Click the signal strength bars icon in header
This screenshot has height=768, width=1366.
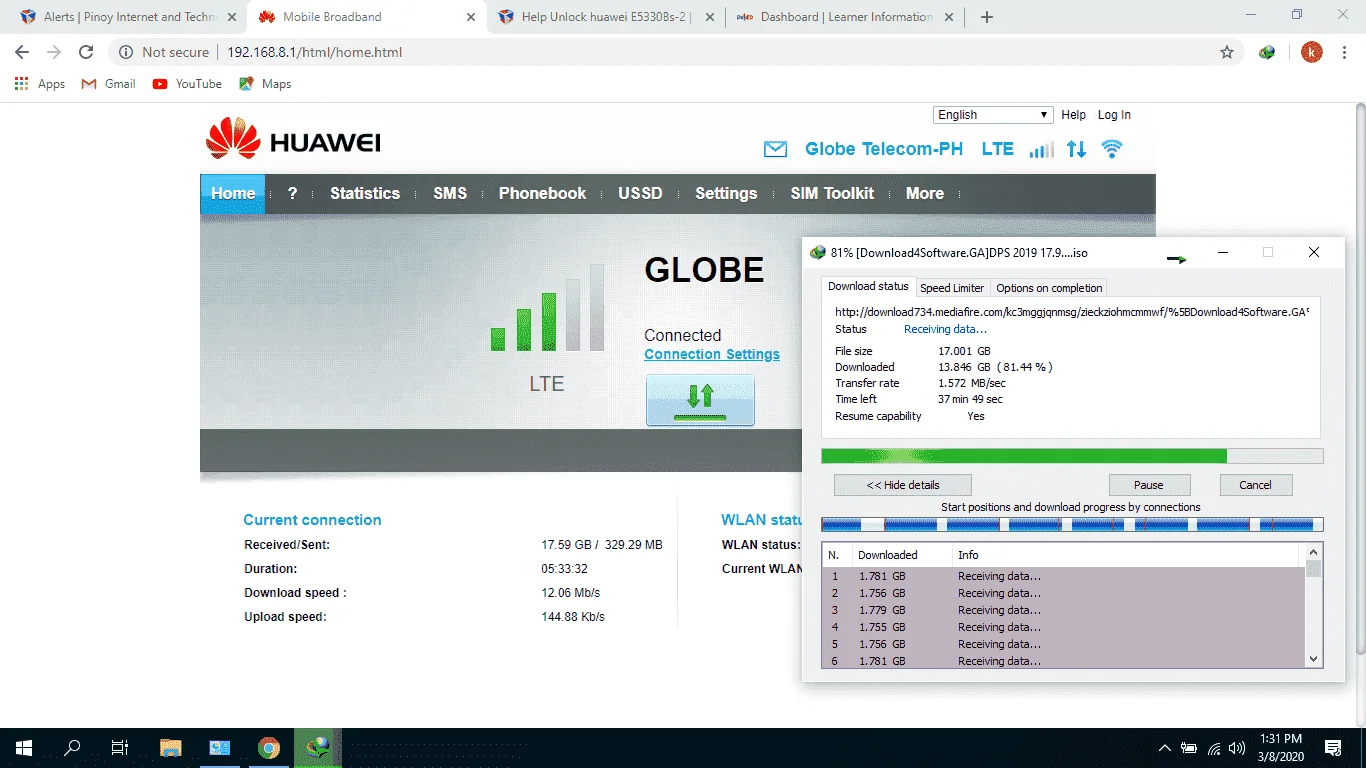(1042, 149)
